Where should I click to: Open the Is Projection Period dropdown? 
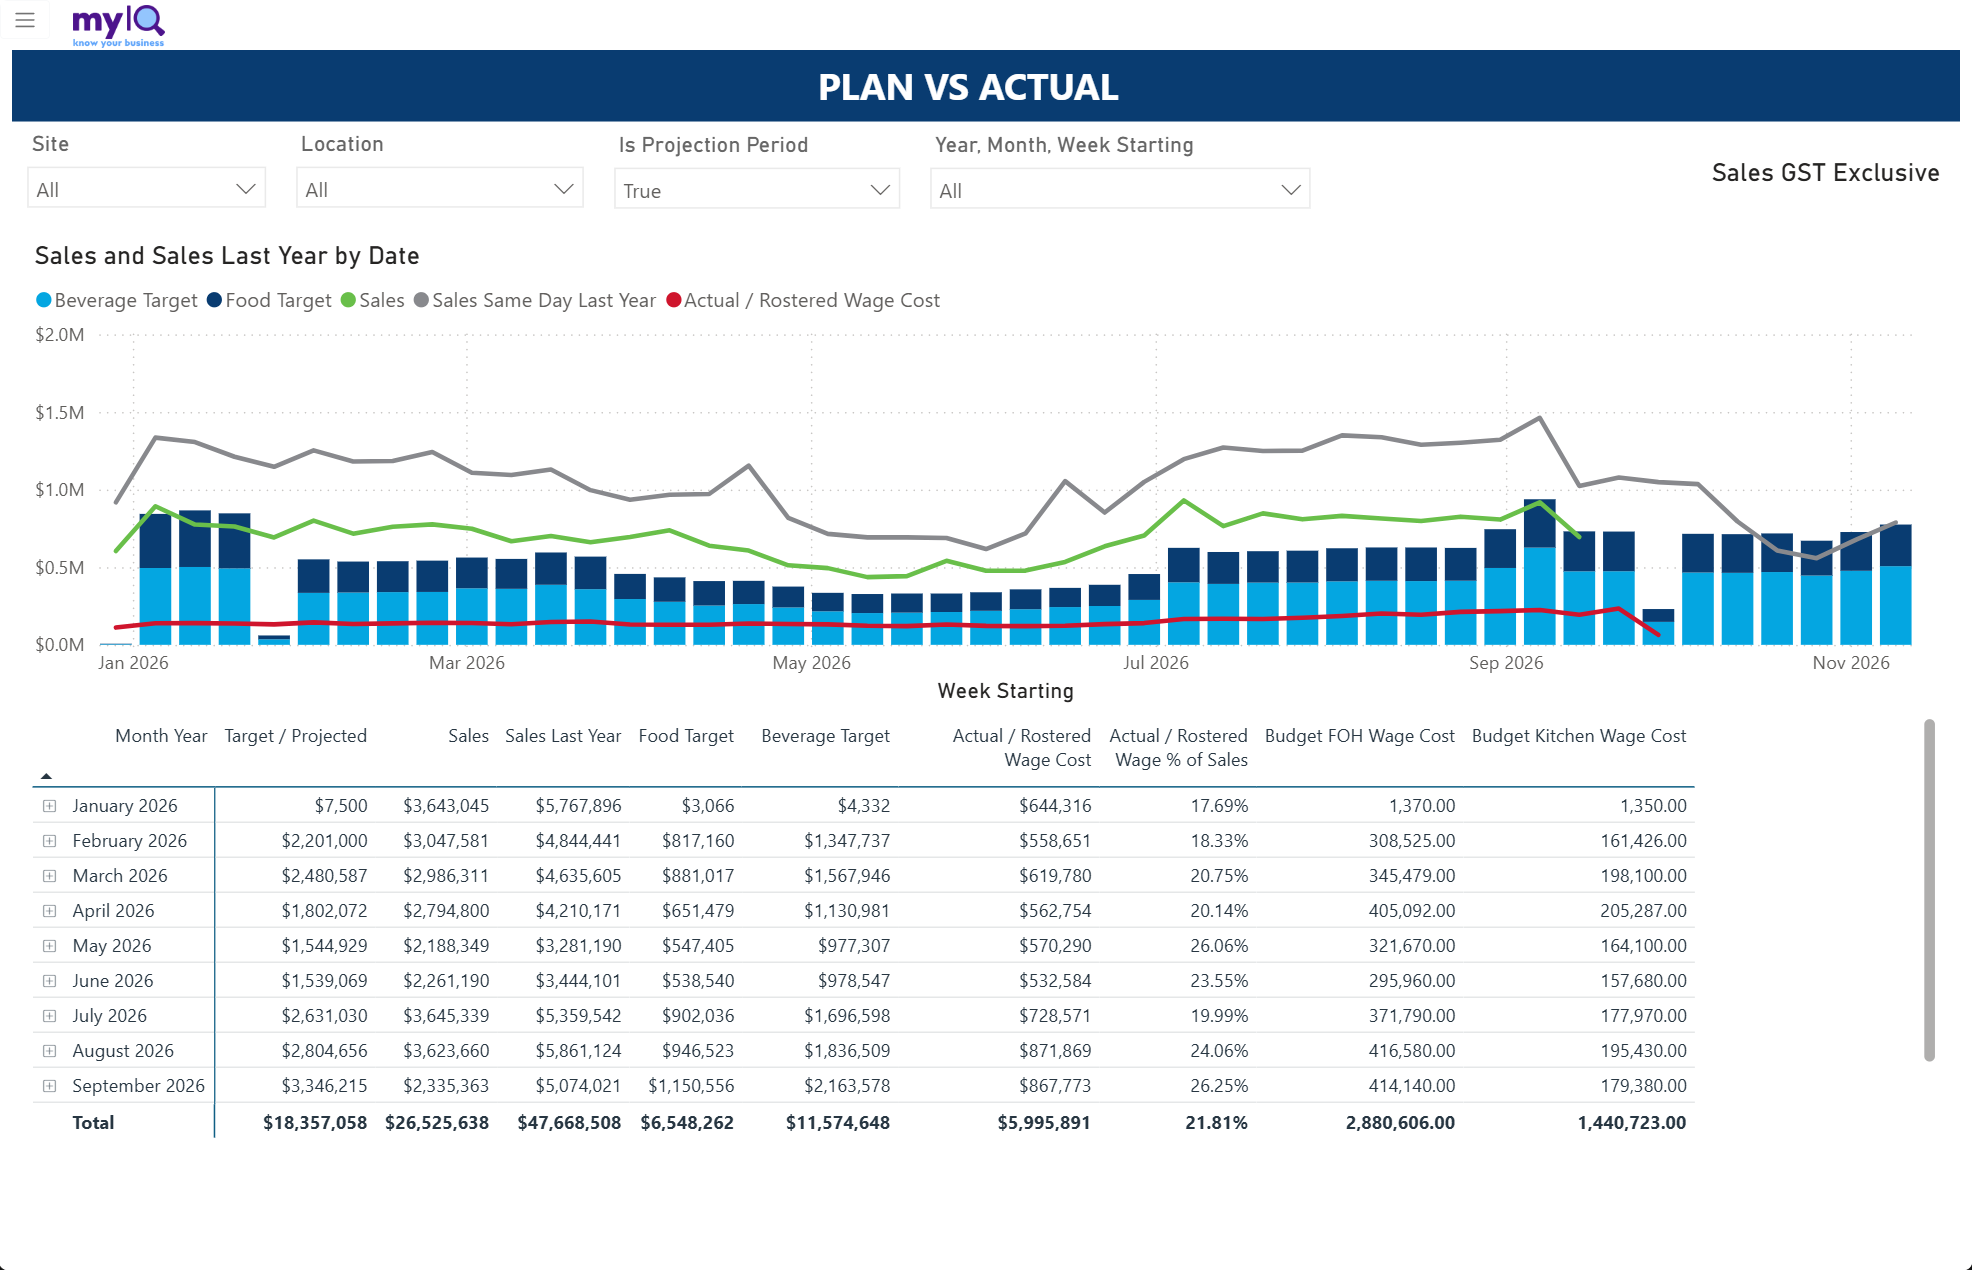757,190
